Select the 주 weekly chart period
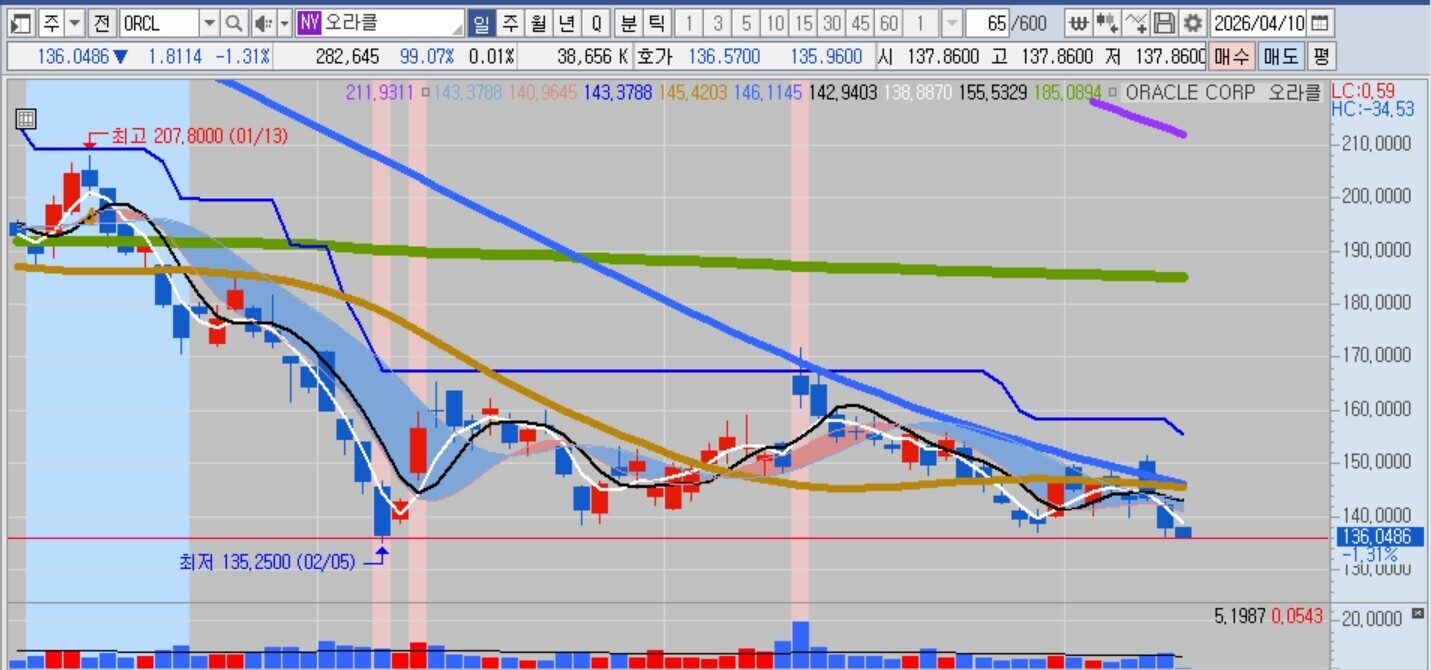Image resolution: width=1431 pixels, height=670 pixels. point(510,22)
